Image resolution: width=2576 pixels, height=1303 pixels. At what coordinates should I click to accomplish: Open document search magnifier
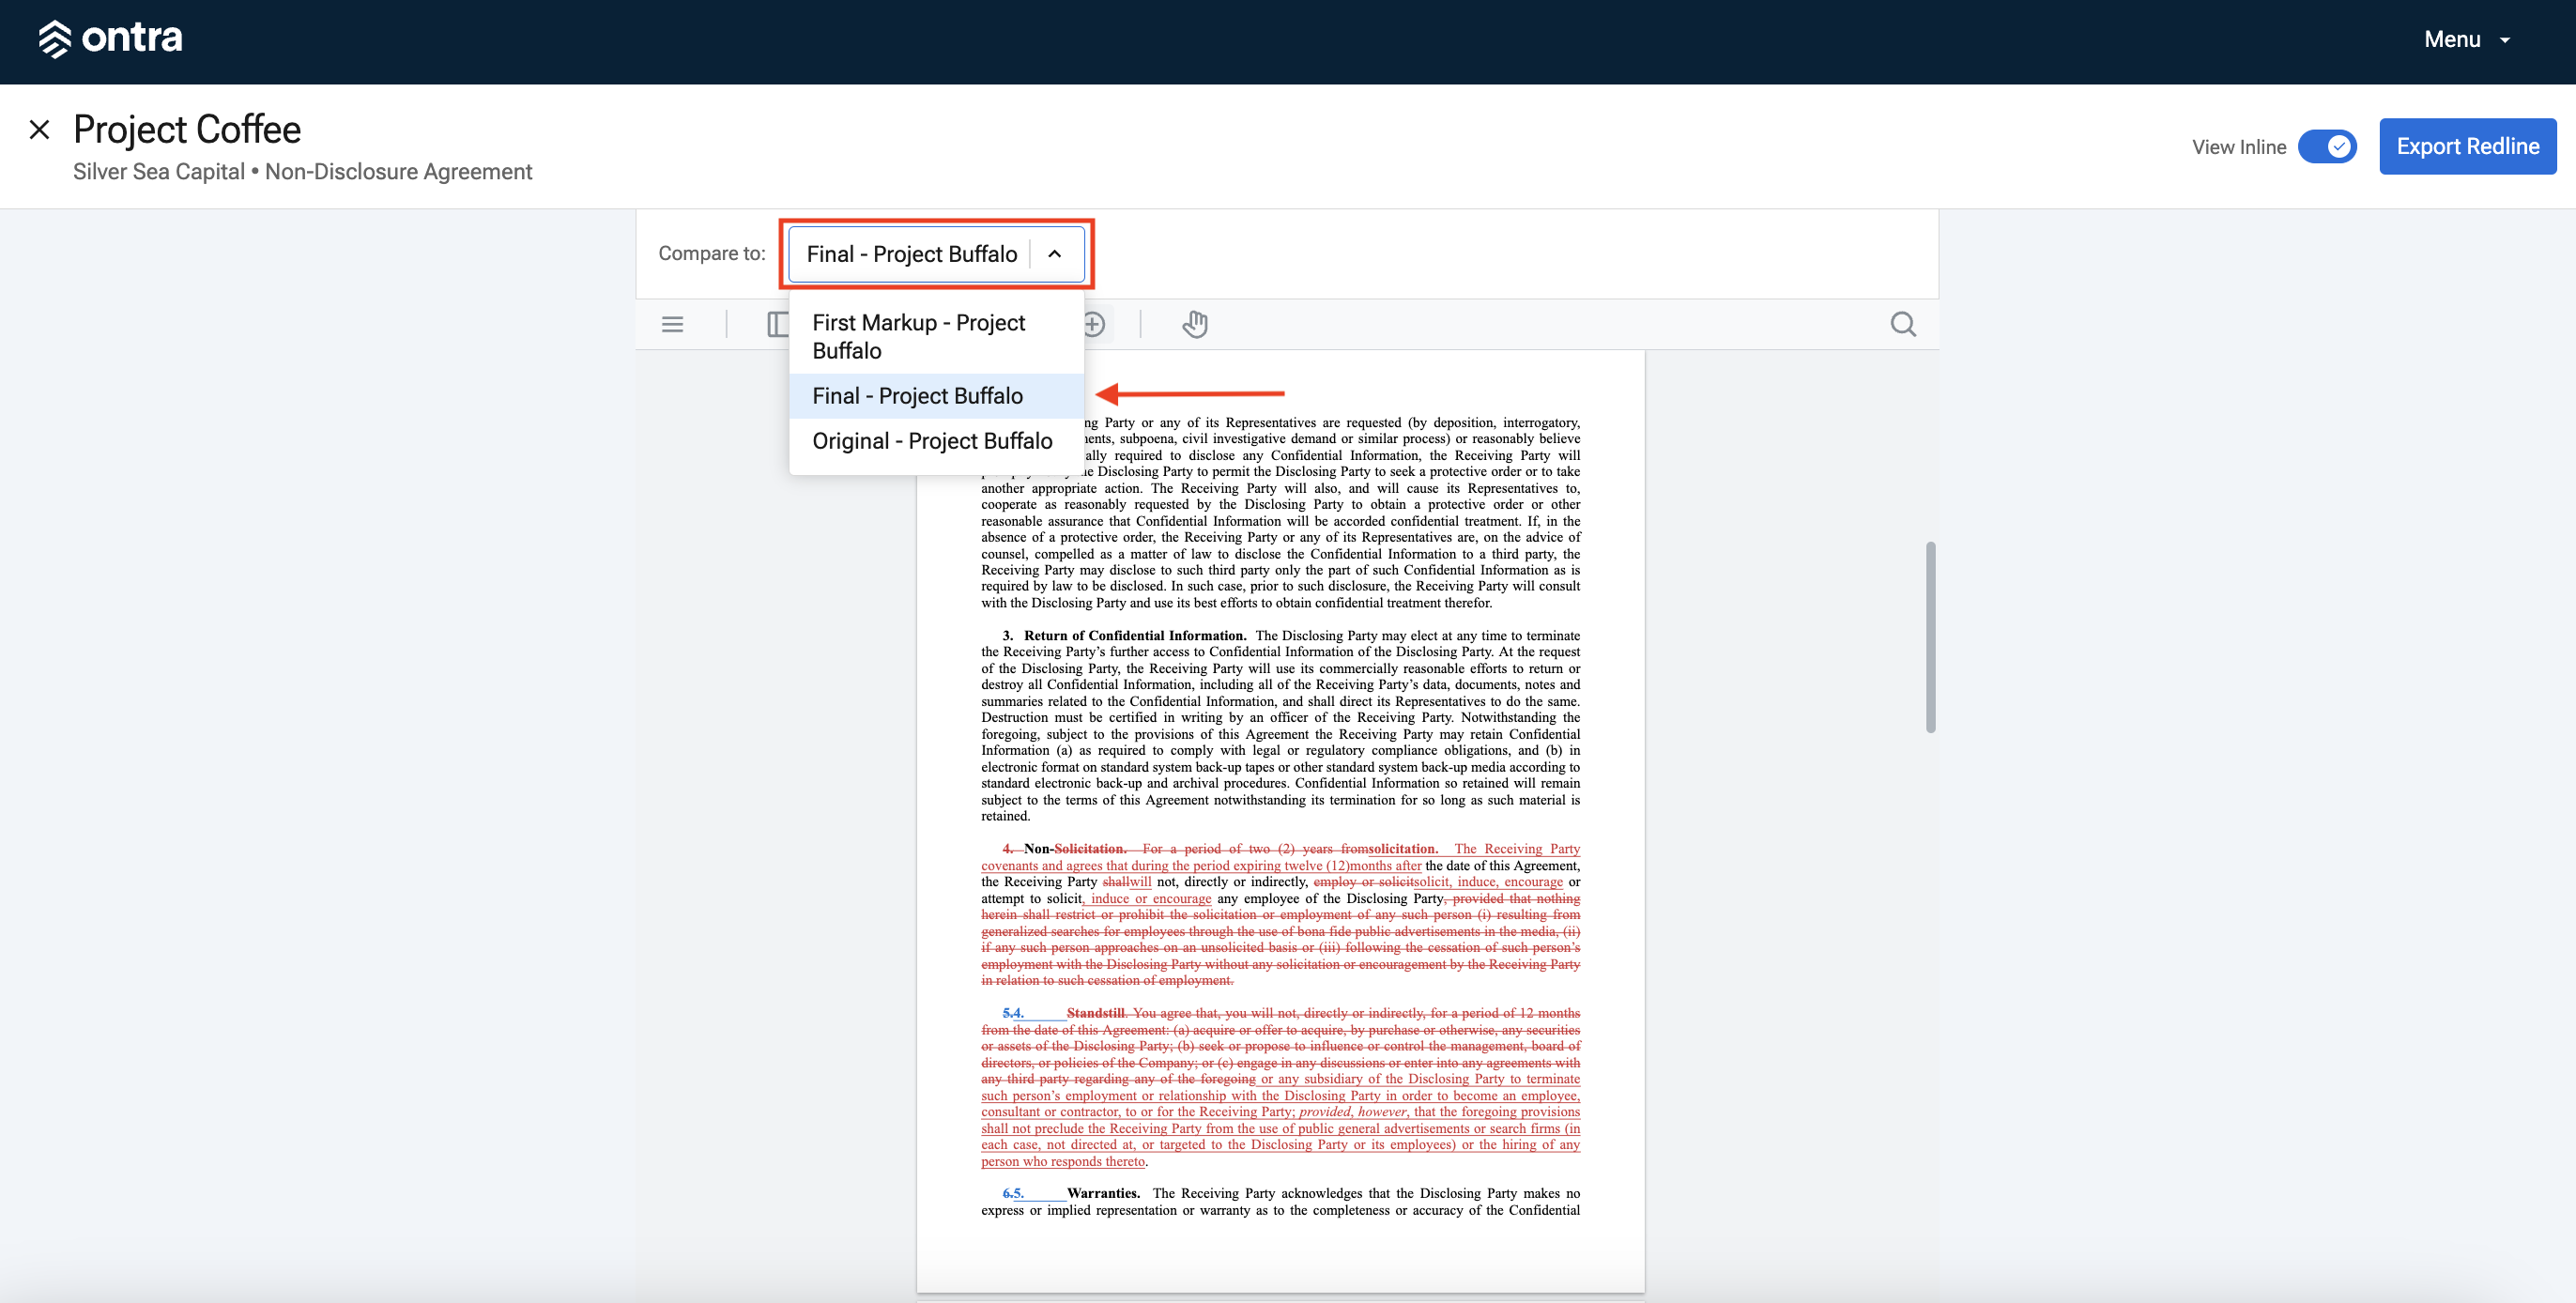click(1902, 324)
